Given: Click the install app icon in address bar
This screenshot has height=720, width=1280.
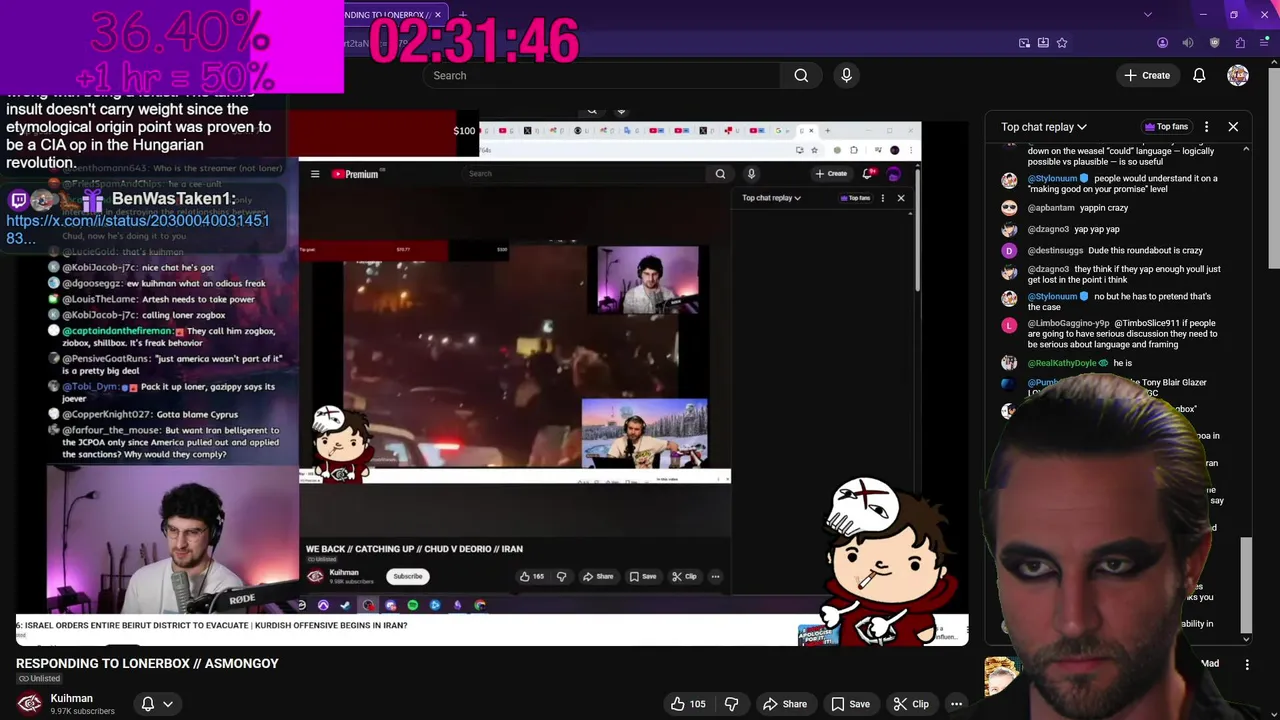Looking at the screenshot, I should 1043,43.
